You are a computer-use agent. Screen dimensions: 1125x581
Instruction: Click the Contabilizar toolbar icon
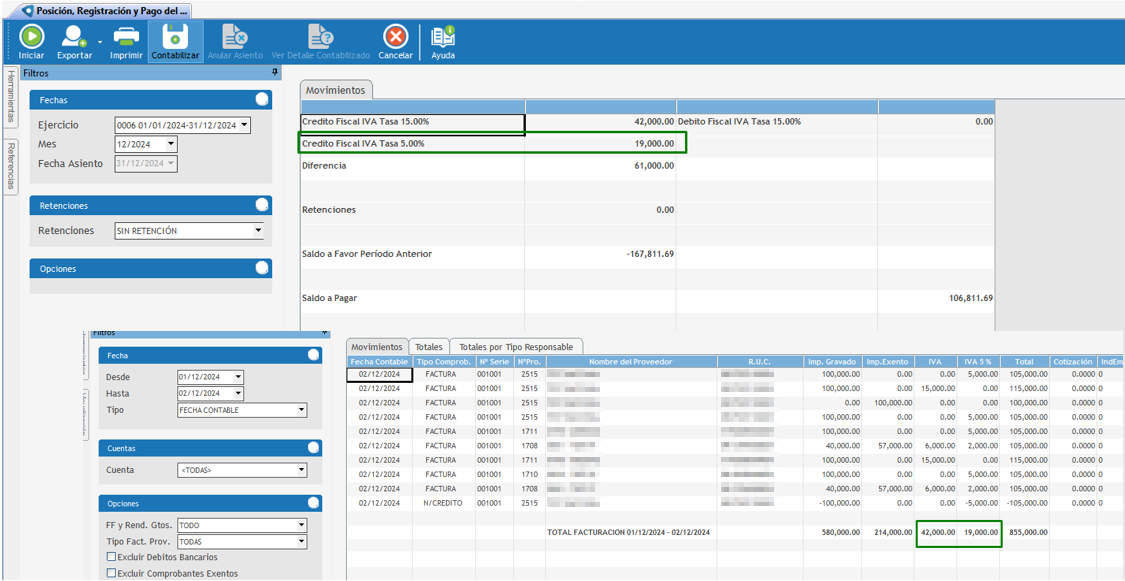point(175,37)
